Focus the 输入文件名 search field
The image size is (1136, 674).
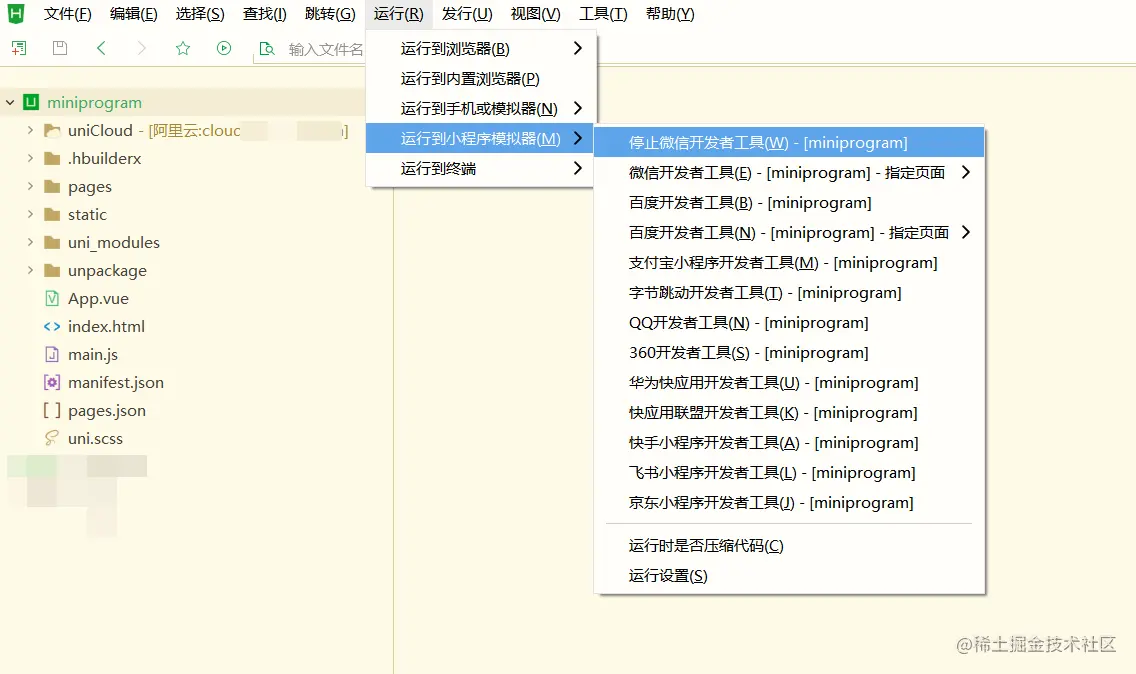coord(326,49)
